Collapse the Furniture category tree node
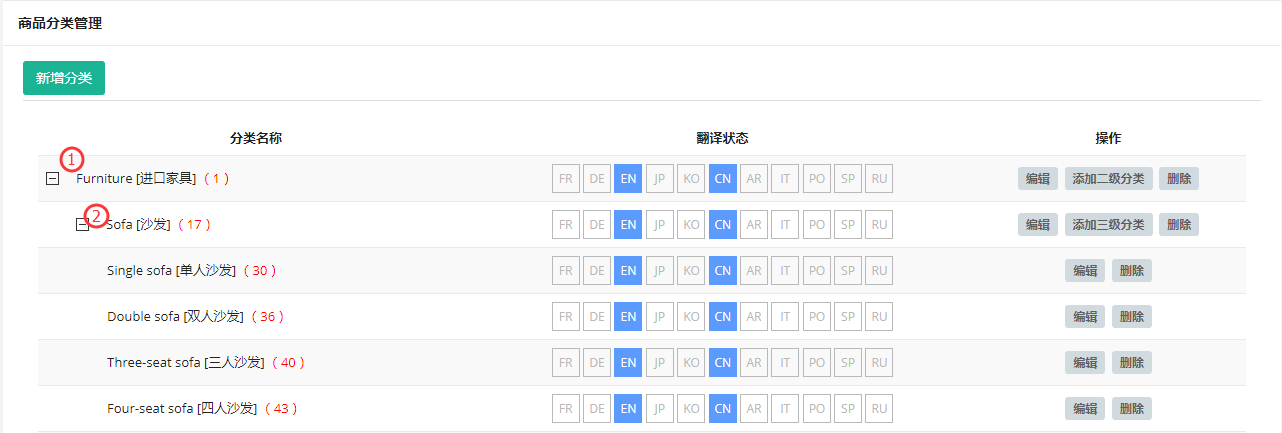Screen dimensions: 1282x433 coord(53,179)
